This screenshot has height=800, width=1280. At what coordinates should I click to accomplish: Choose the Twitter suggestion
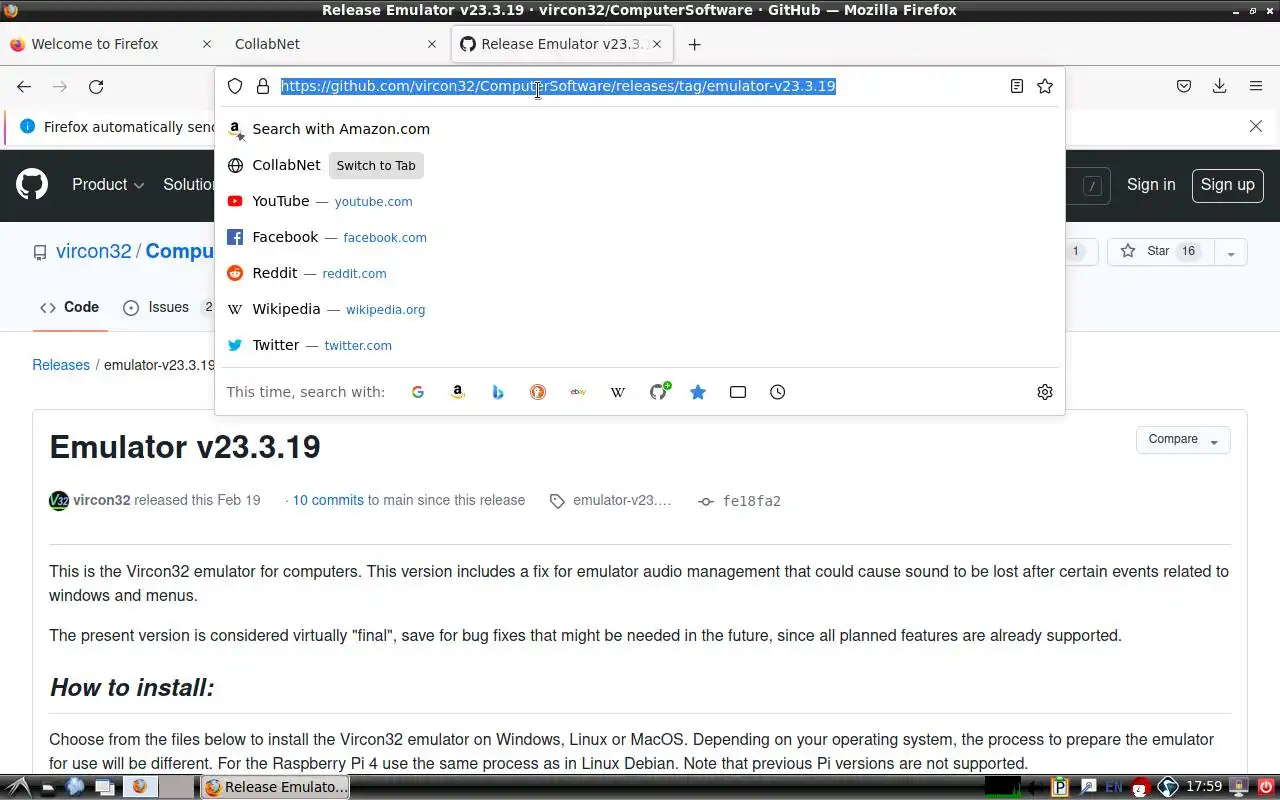pos(640,345)
